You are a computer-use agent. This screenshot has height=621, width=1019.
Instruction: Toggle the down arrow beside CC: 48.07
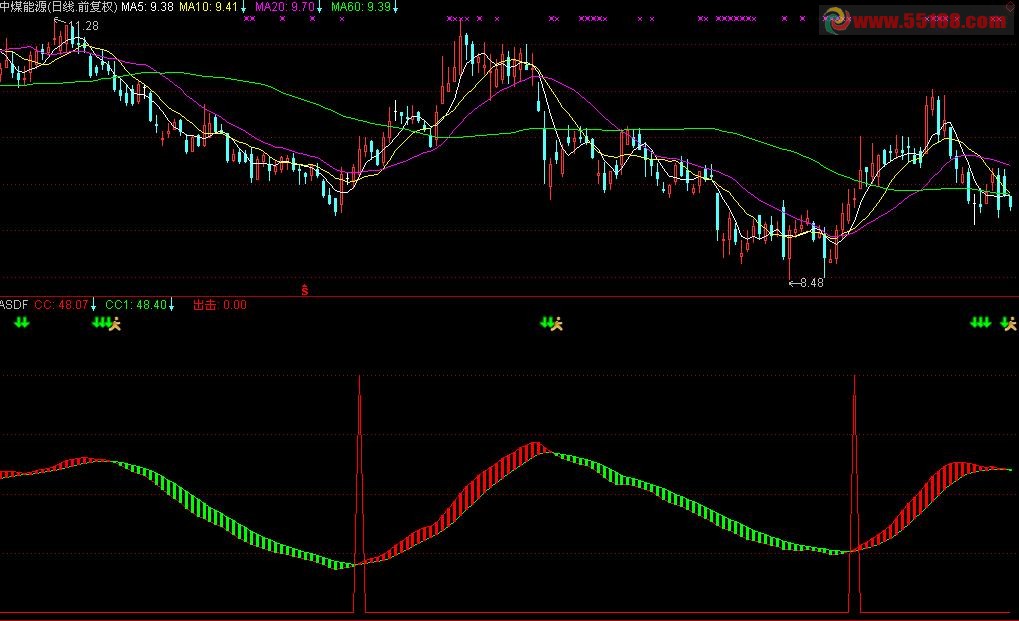pyautogui.click(x=93, y=305)
